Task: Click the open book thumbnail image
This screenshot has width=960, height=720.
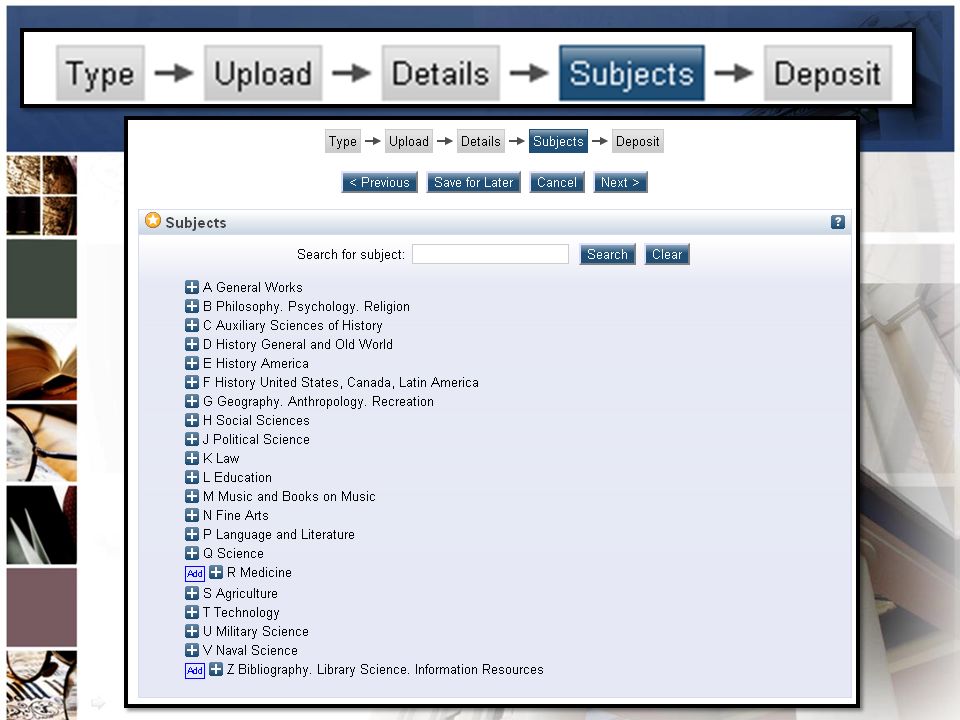Action: tap(42, 361)
